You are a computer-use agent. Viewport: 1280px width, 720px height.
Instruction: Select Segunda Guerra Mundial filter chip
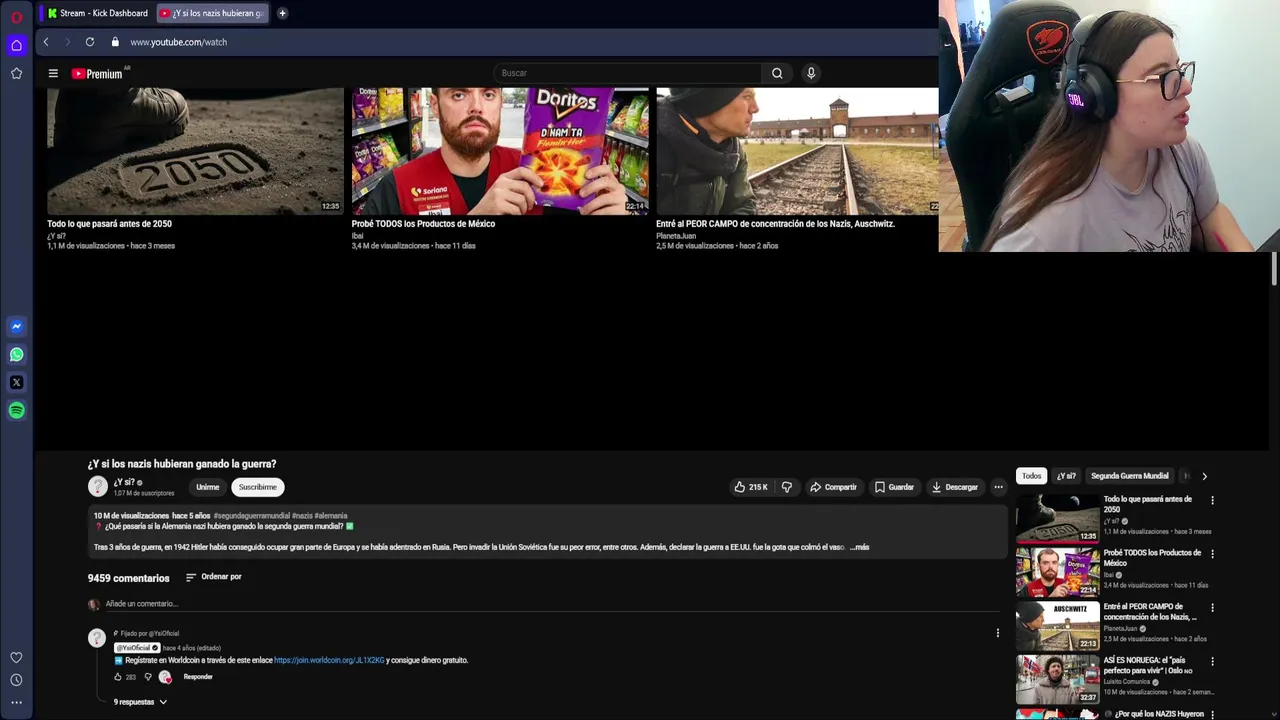click(x=1129, y=476)
